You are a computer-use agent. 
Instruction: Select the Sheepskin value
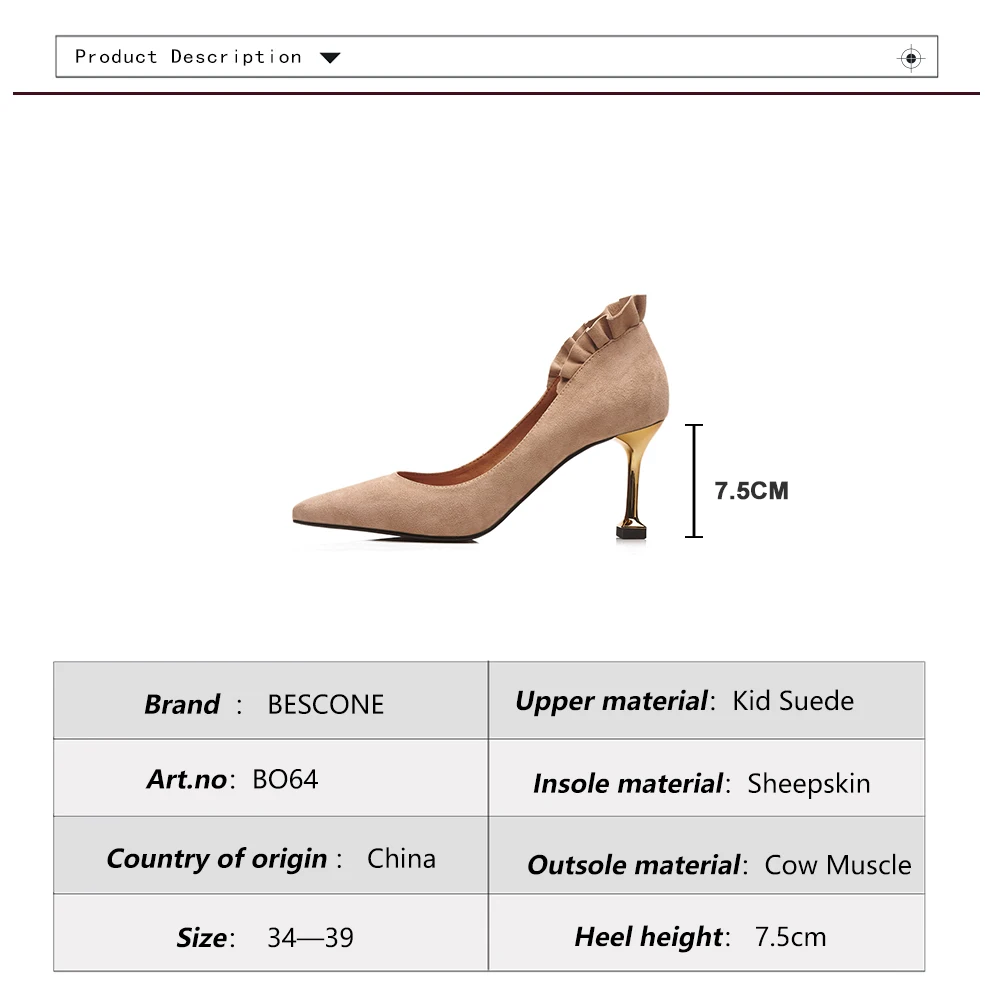pos(809,784)
